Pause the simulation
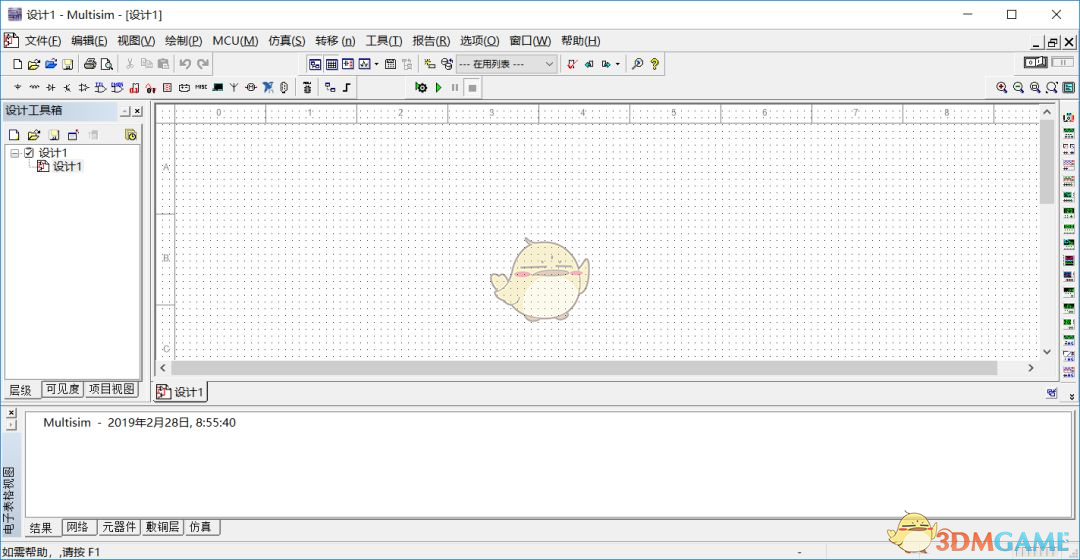1080x560 pixels. point(455,87)
